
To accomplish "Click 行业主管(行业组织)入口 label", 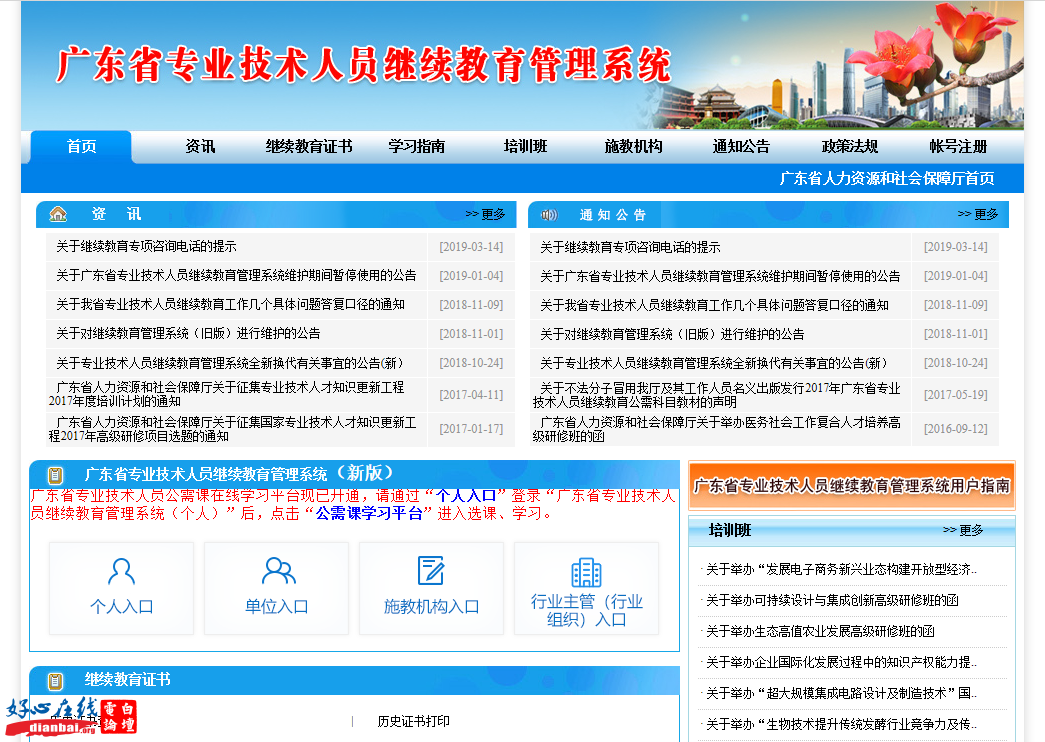I will [x=586, y=611].
